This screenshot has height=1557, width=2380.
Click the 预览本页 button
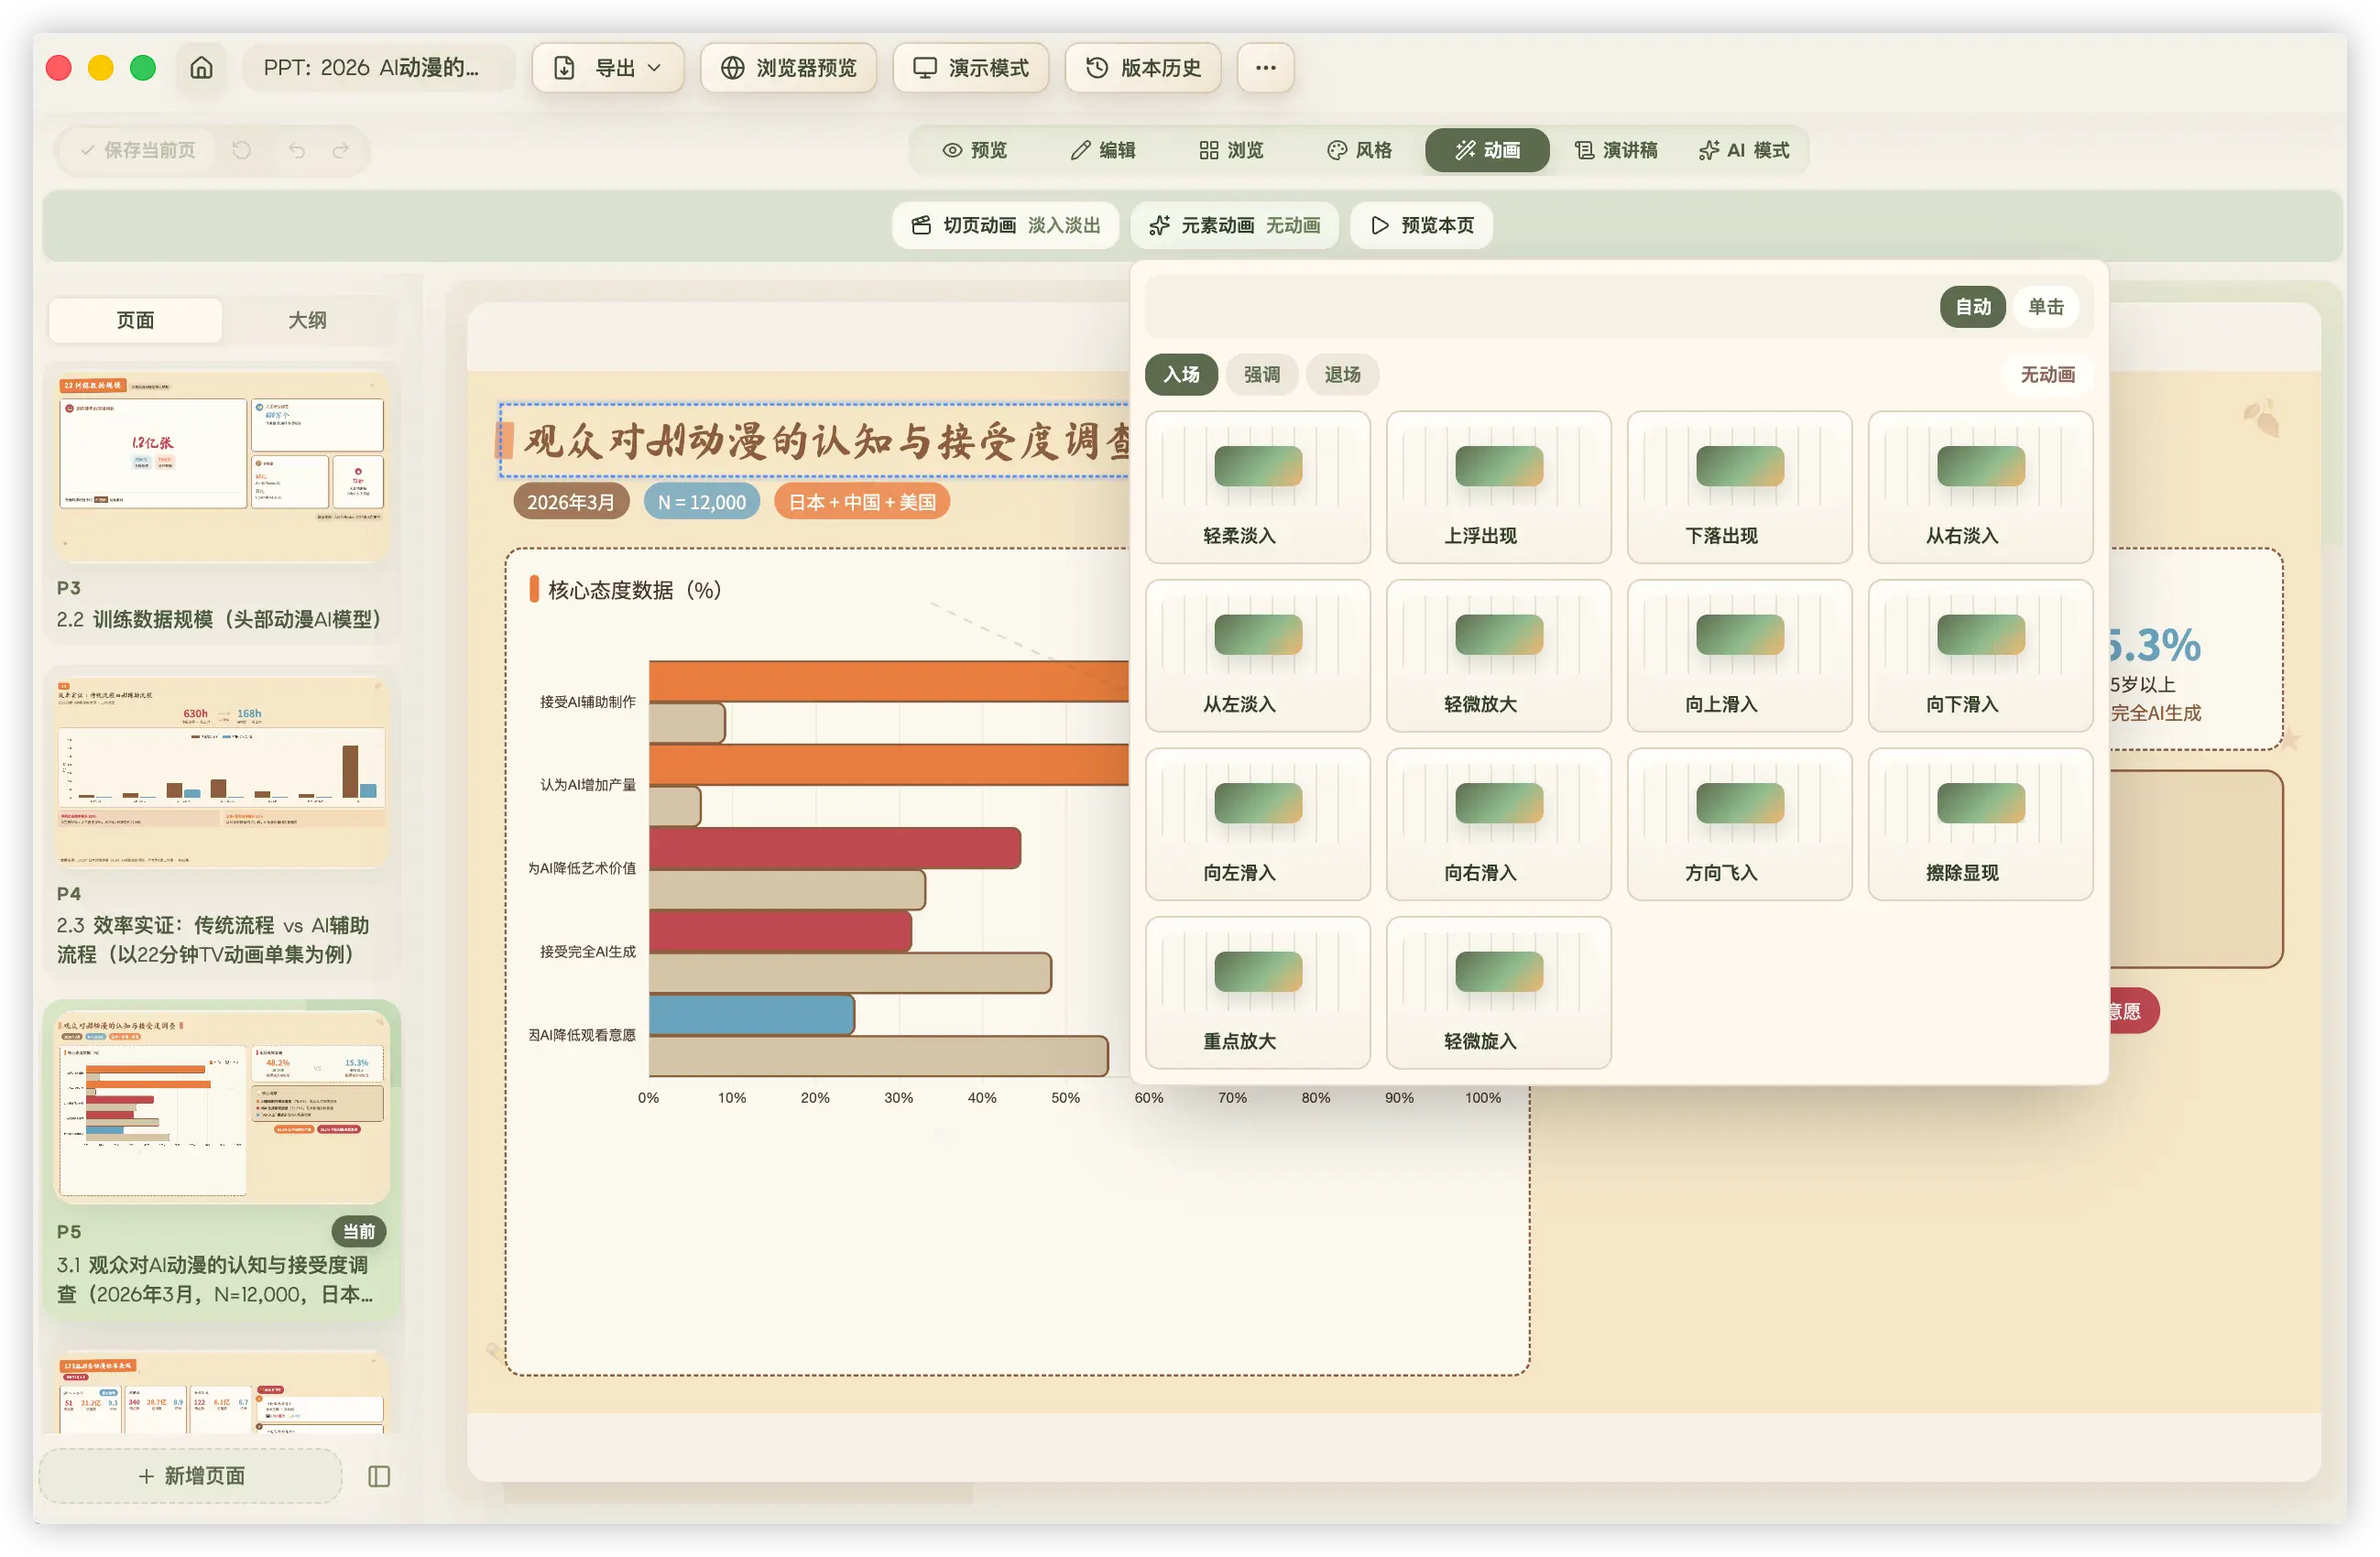pyautogui.click(x=1421, y=225)
